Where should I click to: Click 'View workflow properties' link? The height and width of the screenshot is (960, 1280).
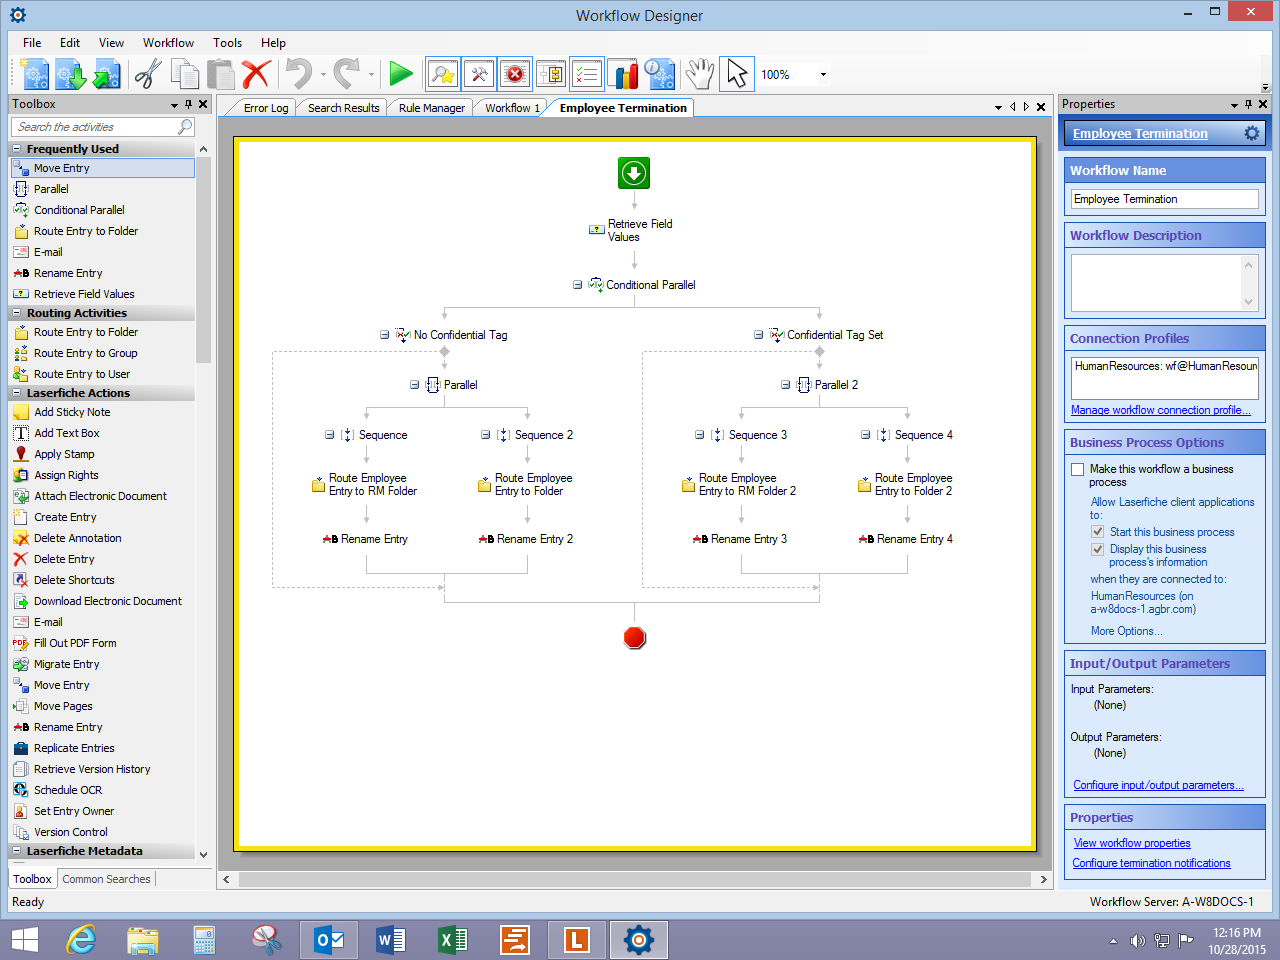pos(1131,843)
